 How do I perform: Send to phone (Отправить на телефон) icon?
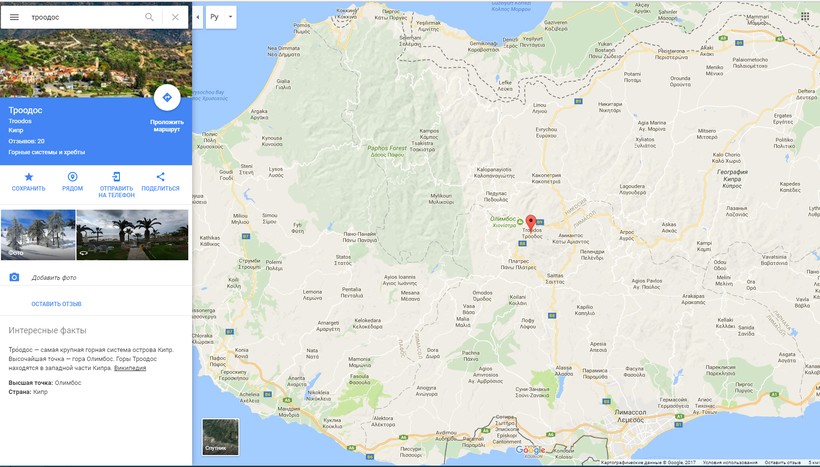[116, 177]
